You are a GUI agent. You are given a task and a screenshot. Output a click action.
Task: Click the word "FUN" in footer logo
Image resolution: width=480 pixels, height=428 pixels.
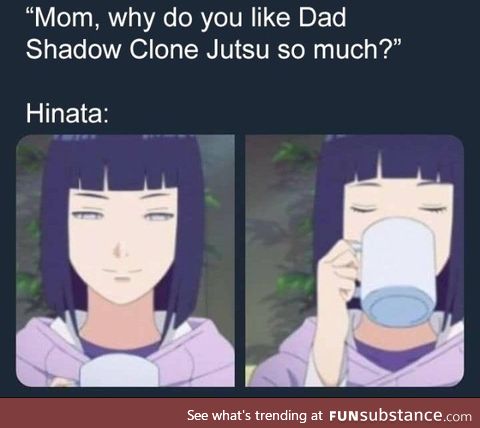(x=343, y=416)
